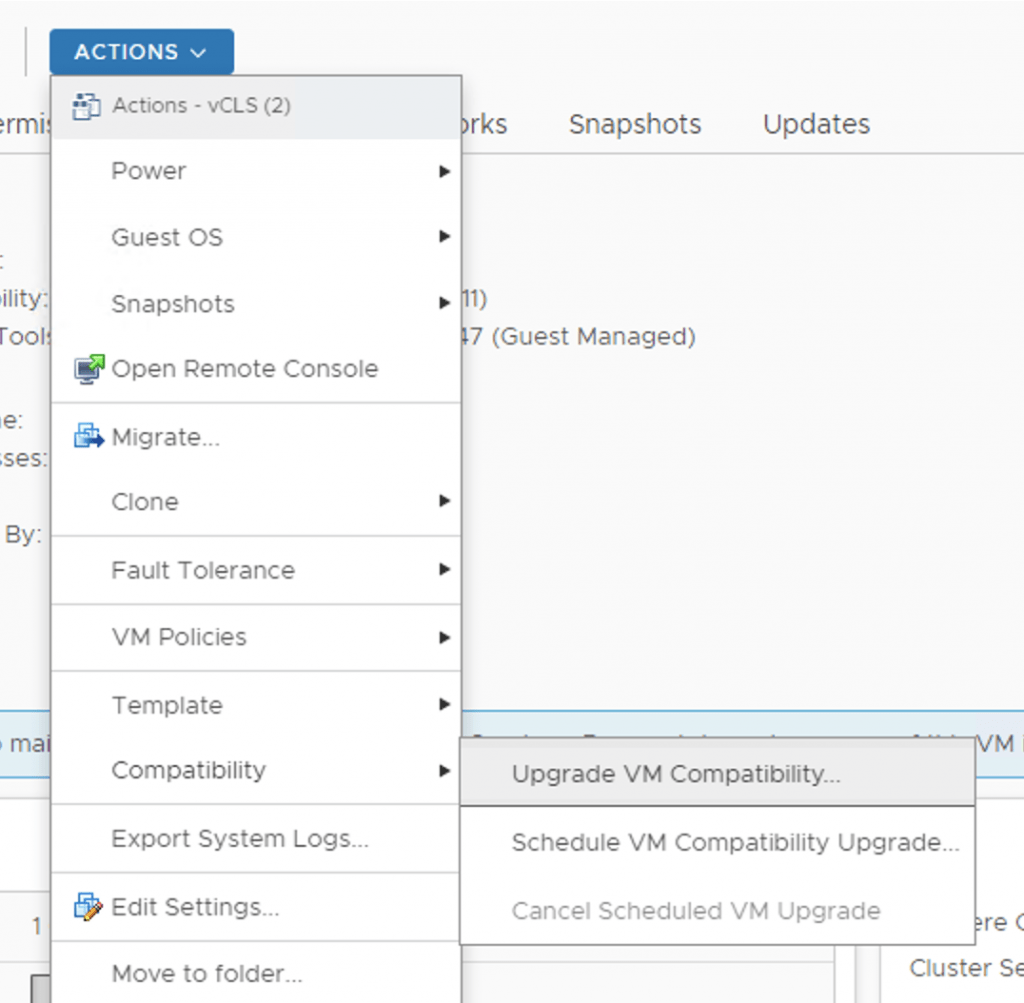Expand the Guest OS submenu
This screenshot has width=1024, height=1003.
167,238
